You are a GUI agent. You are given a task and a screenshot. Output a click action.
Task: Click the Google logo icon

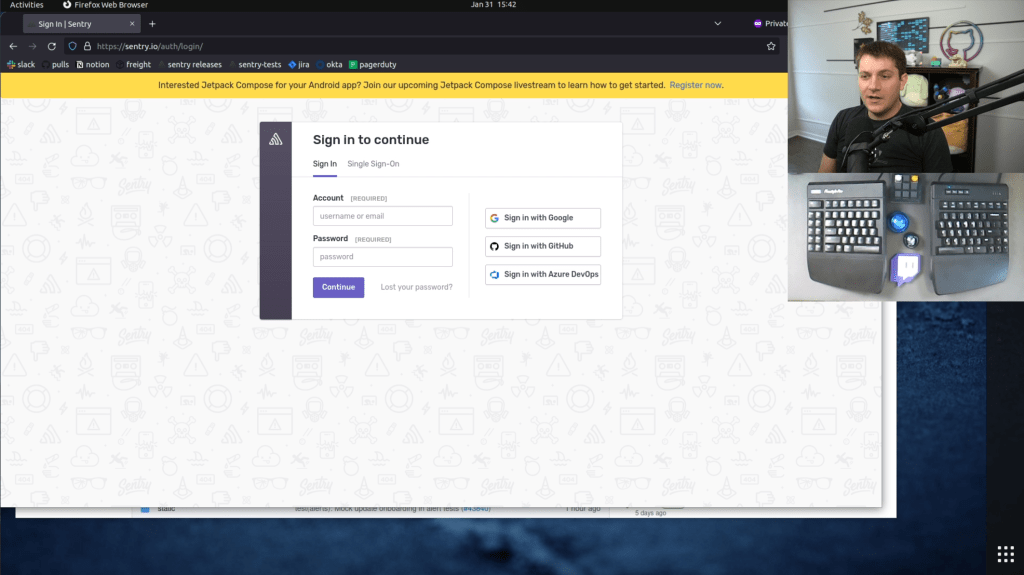click(494, 218)
